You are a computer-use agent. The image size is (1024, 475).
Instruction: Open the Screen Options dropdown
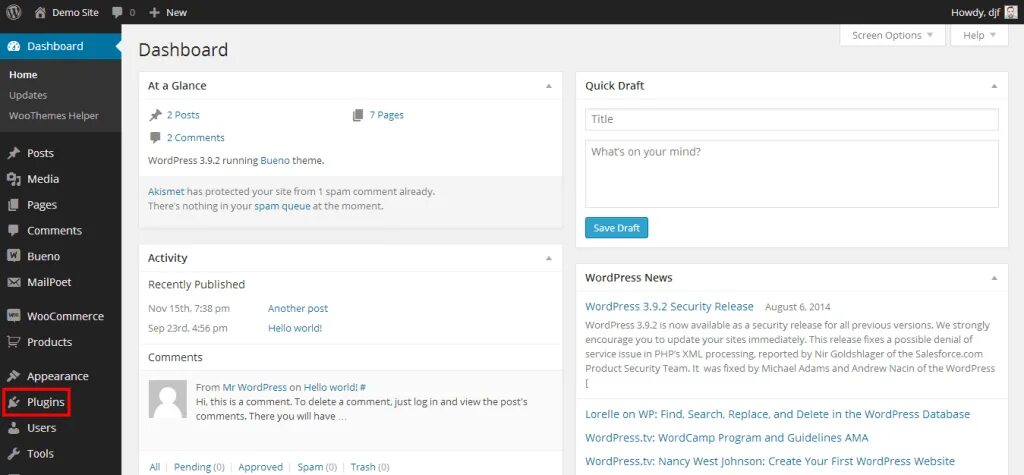(892, 35)
